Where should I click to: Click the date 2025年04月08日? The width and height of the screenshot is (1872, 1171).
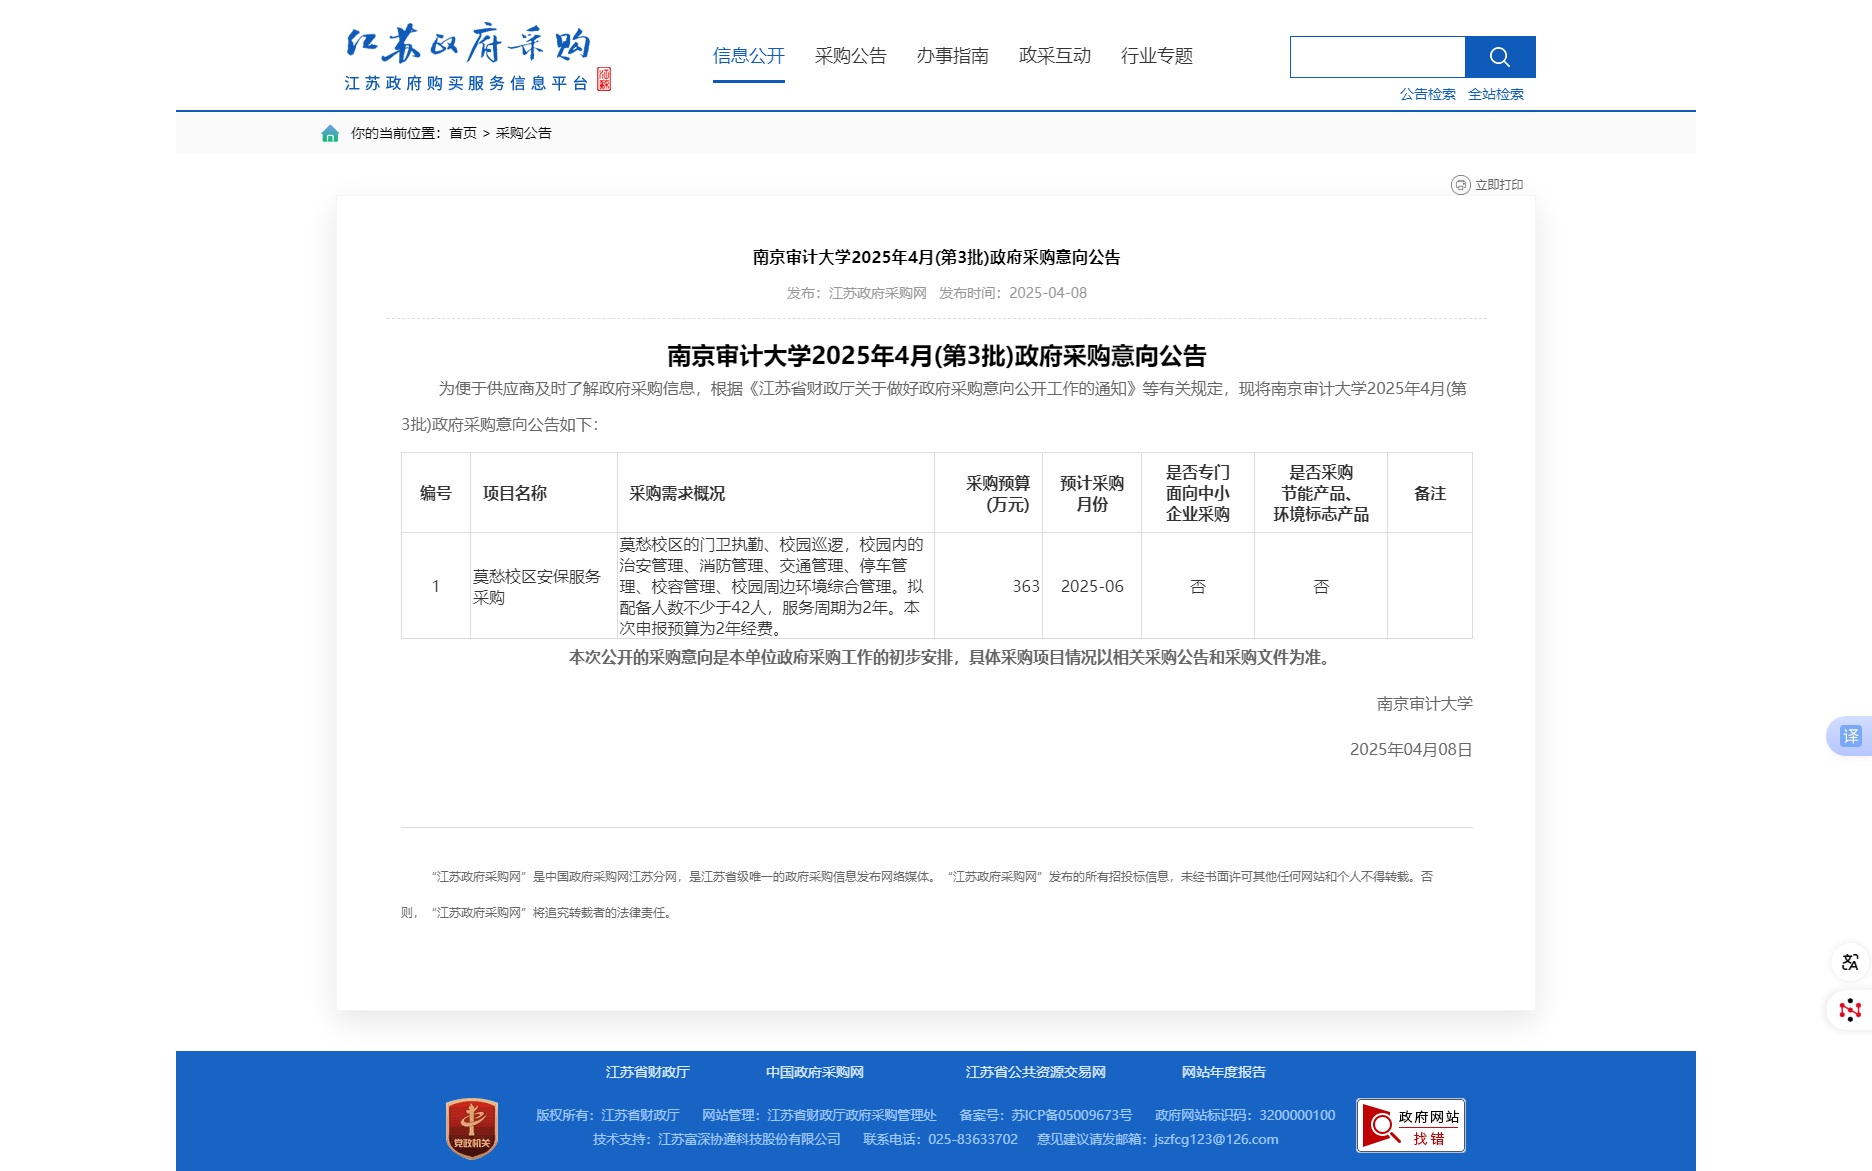[x=1411, y=750]
